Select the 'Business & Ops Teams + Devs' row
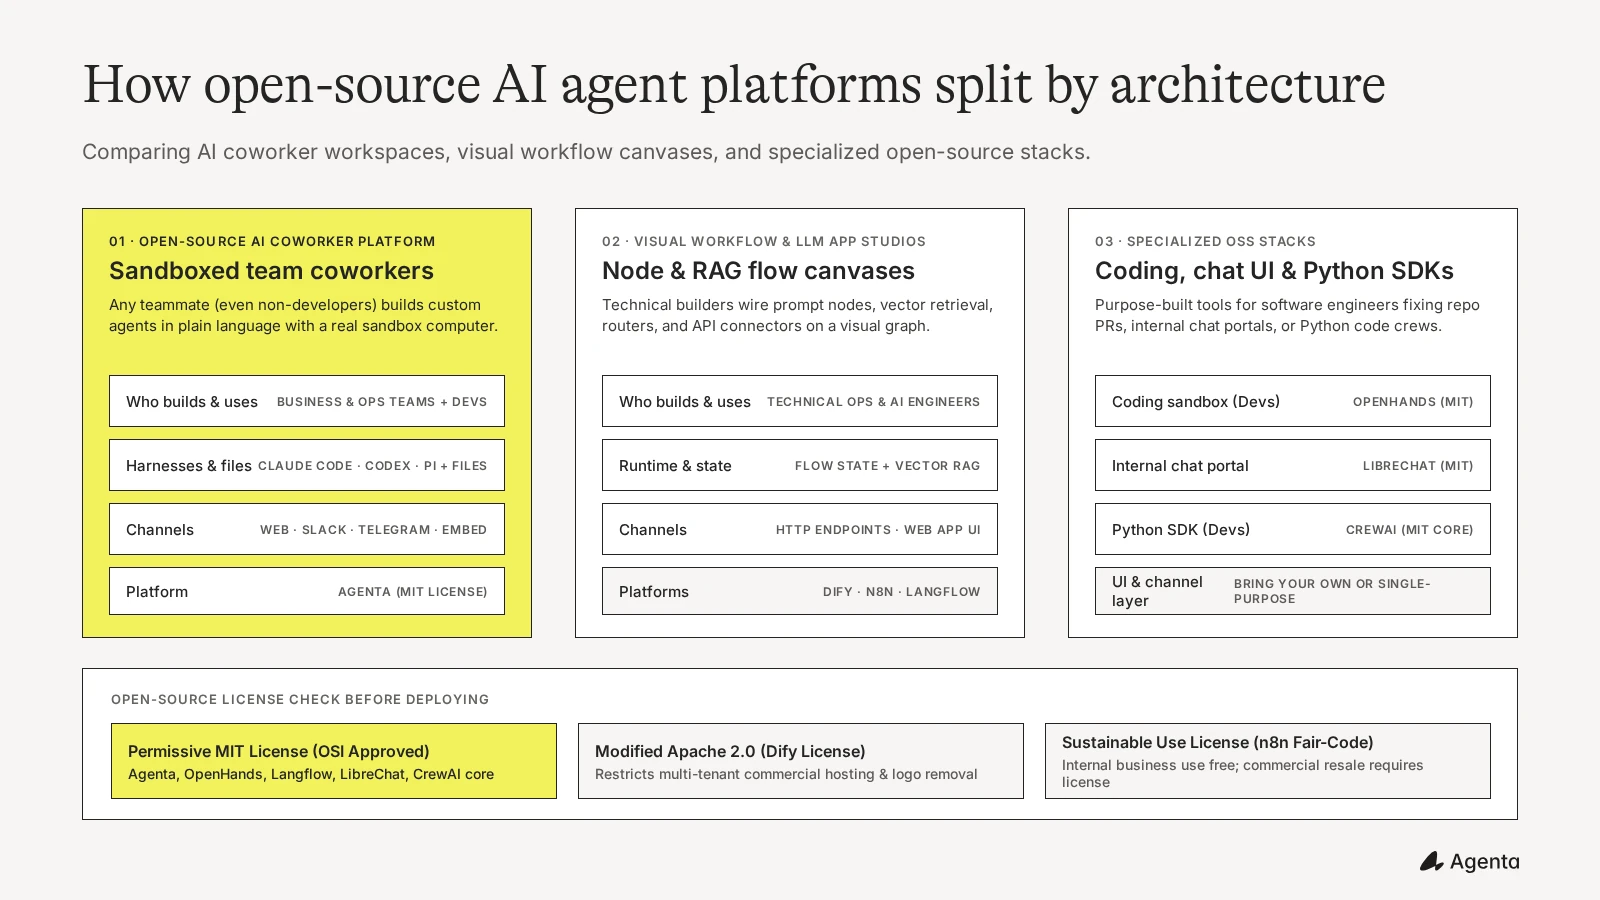The height and width of the screenshot is (900, 1600). (307, 401)
